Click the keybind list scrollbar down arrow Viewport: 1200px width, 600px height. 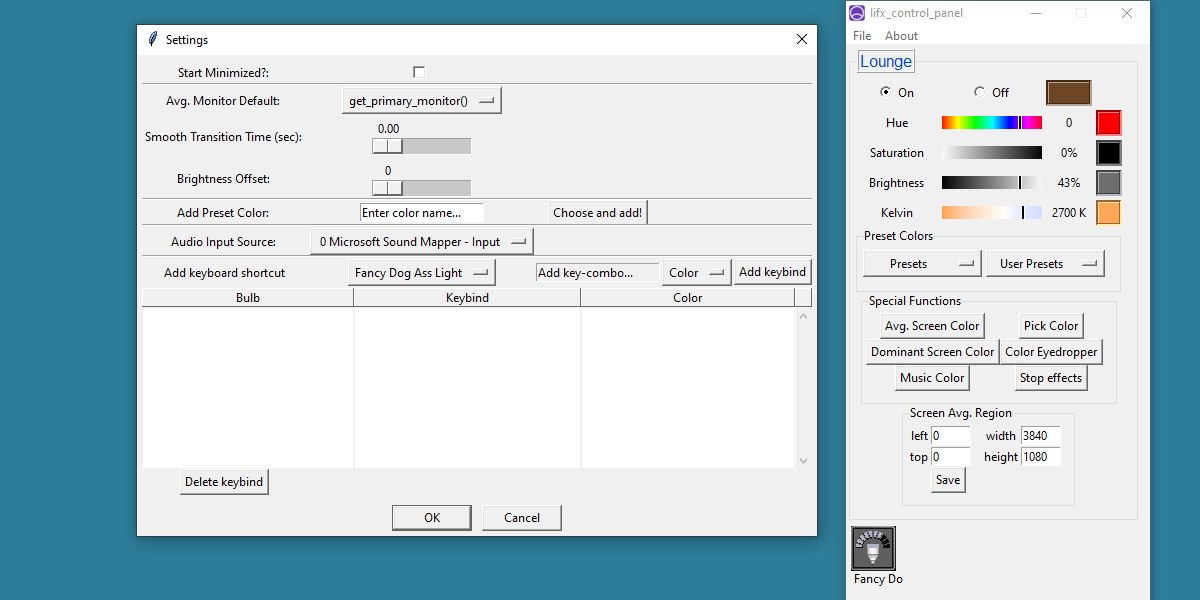(x=803, y=461)
